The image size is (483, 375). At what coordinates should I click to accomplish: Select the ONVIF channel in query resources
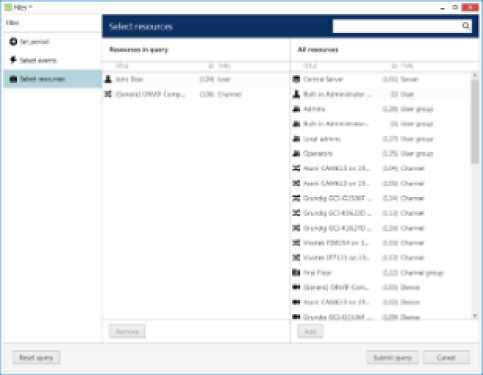point(196,94)
